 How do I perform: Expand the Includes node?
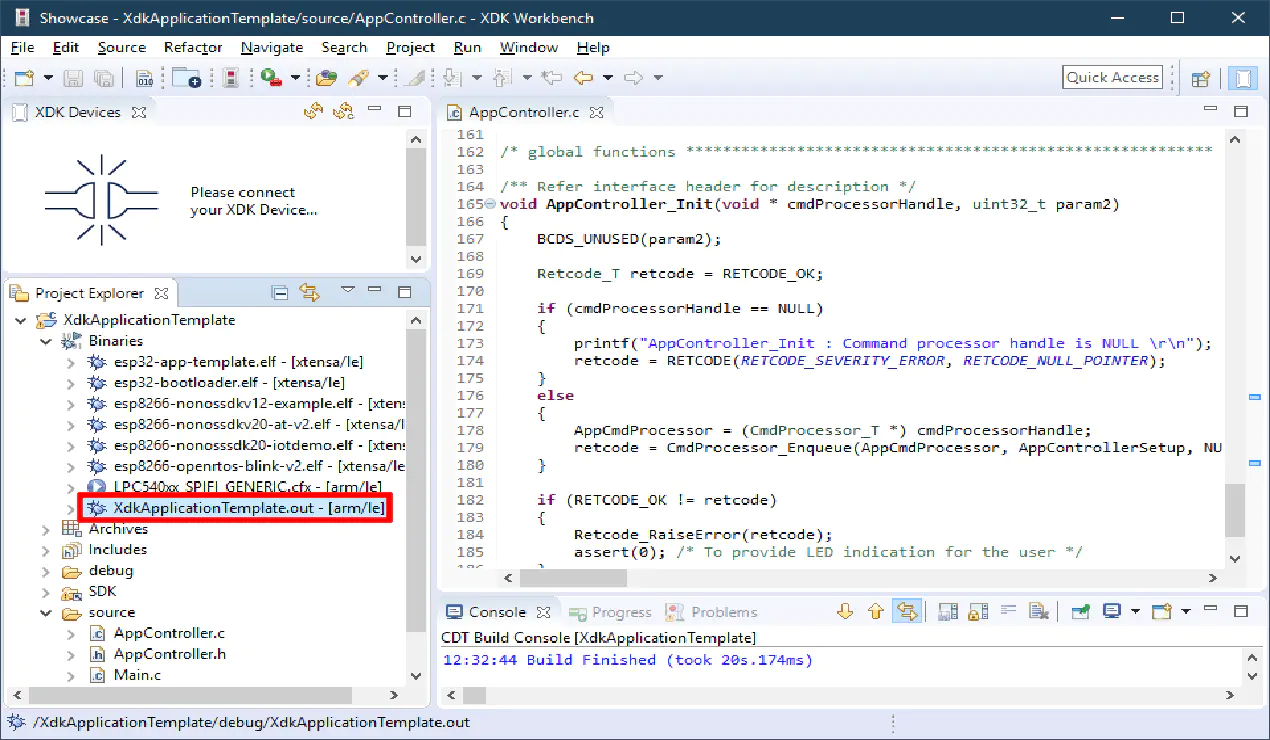coord(46,550)
